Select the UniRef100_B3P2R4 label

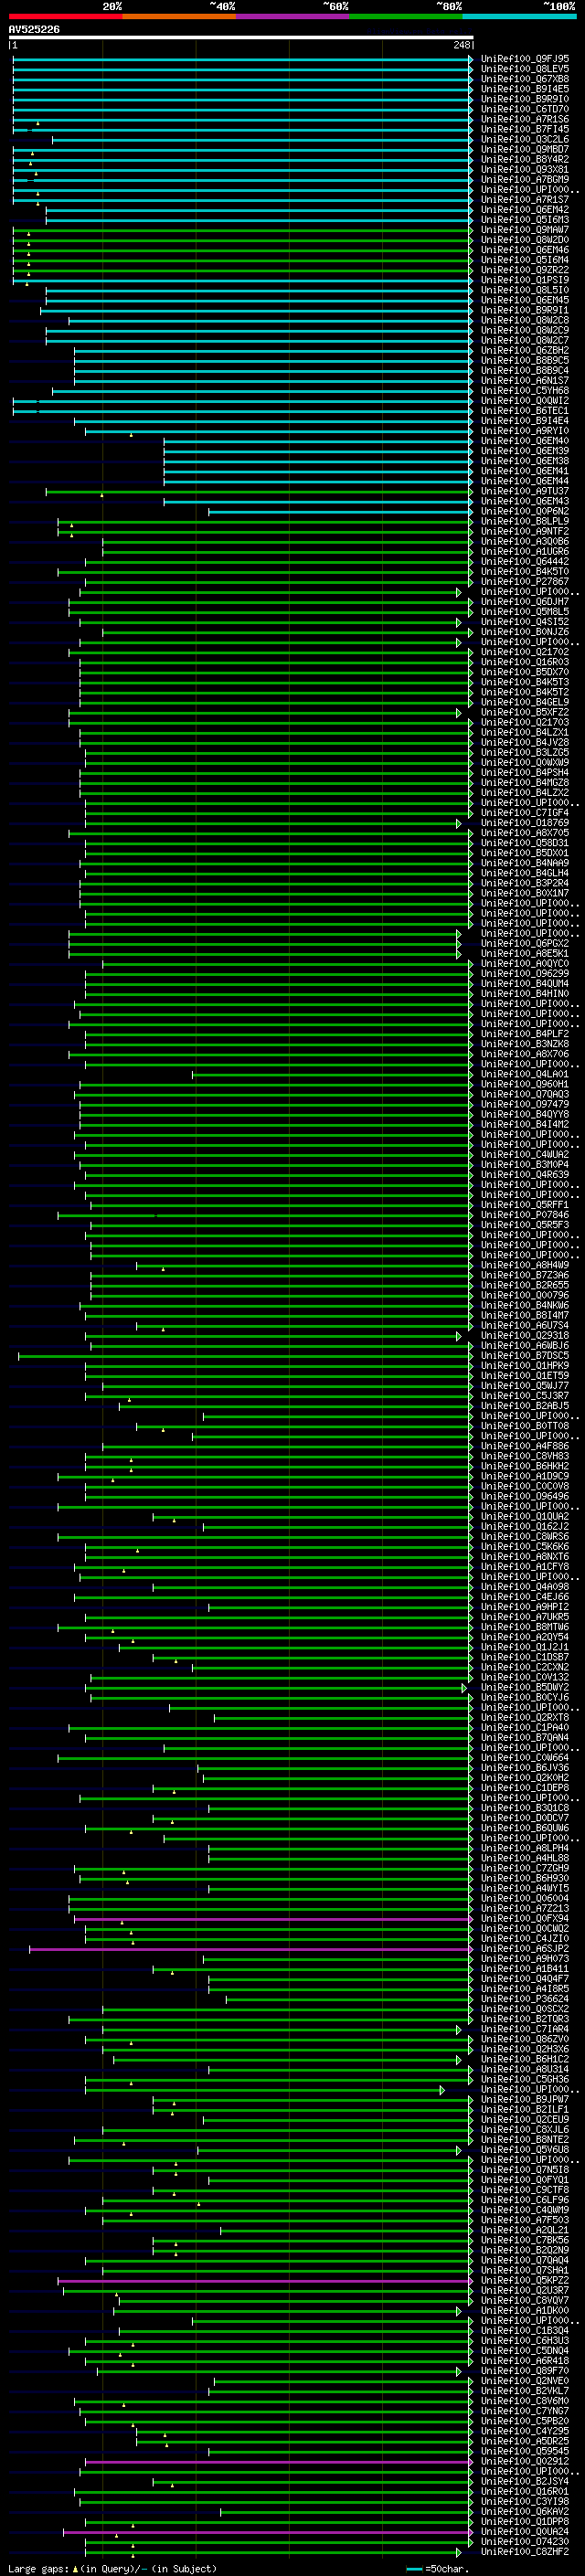tap(524, 884)
